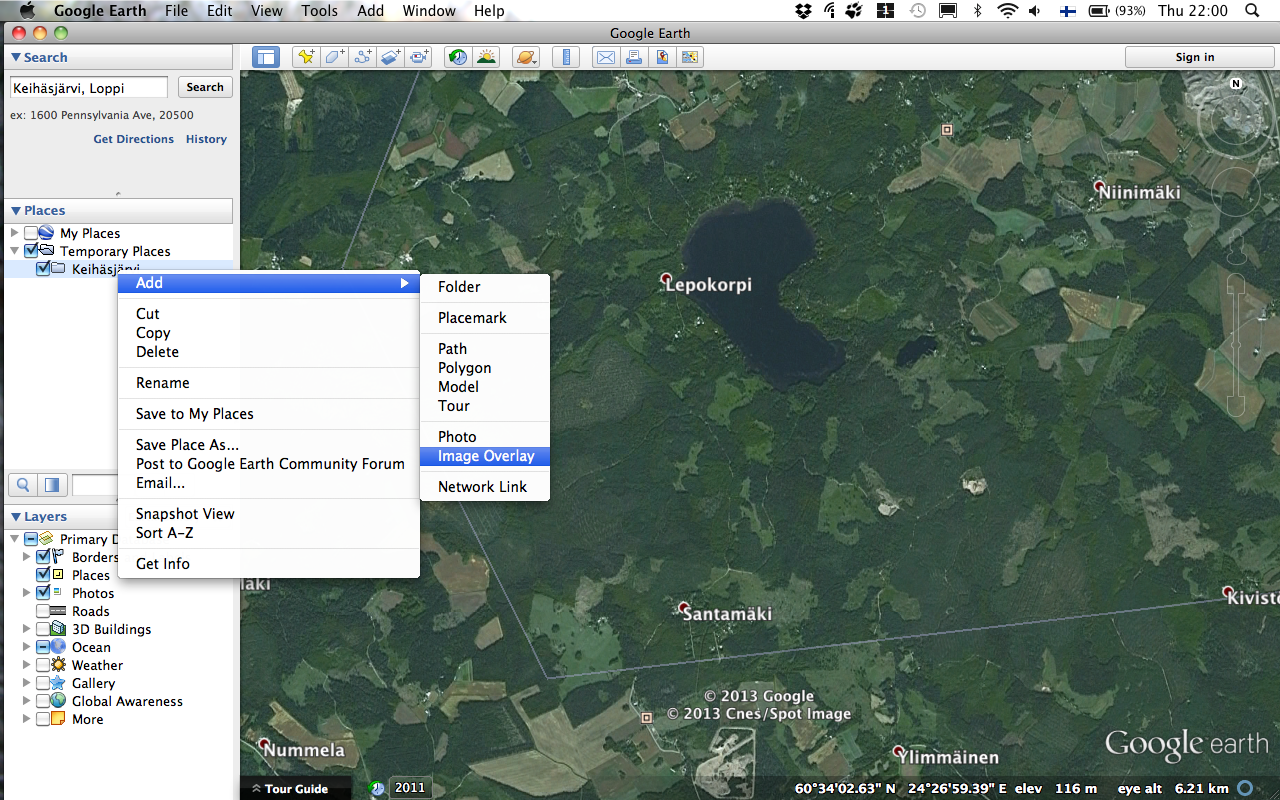Image resolution: width=1280 pixels, height=800 pixels.
Task: Select Get Info in the context menu
Action: click(268, 564)
